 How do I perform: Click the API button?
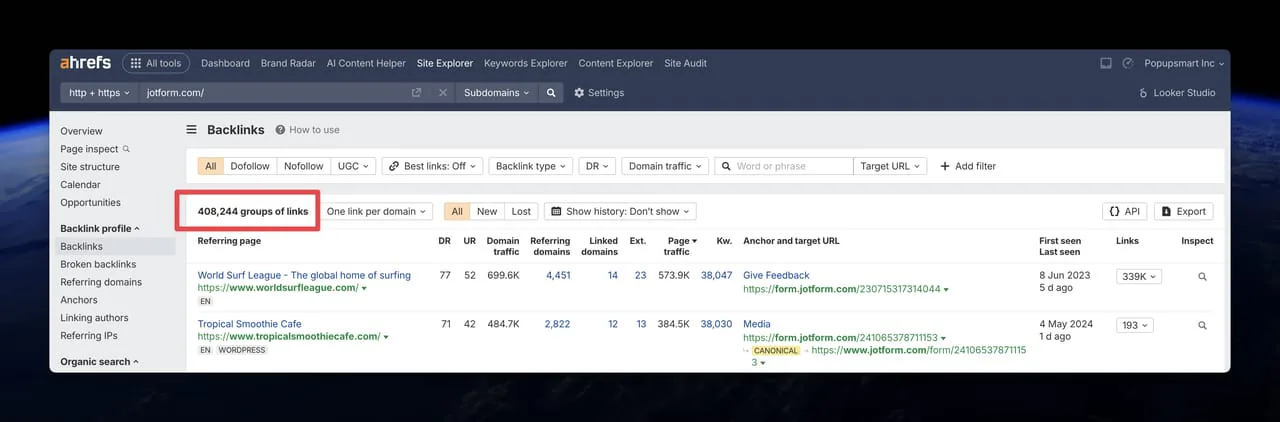coord(1124,211)
